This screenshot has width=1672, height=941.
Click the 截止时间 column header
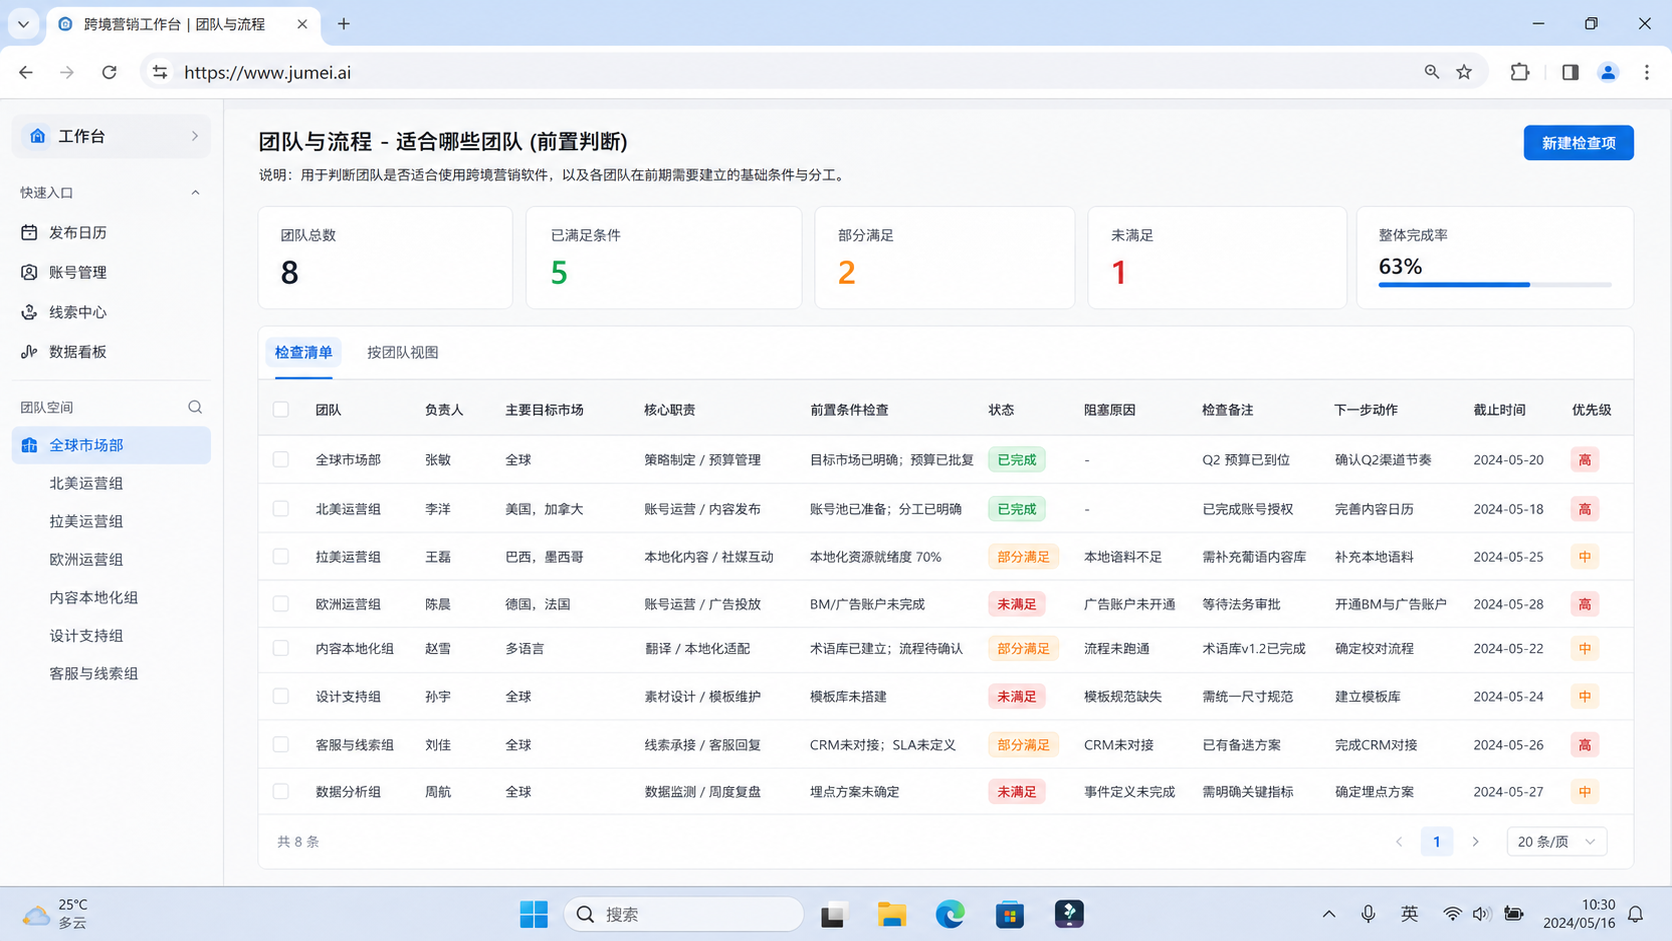coord(1499,410)
